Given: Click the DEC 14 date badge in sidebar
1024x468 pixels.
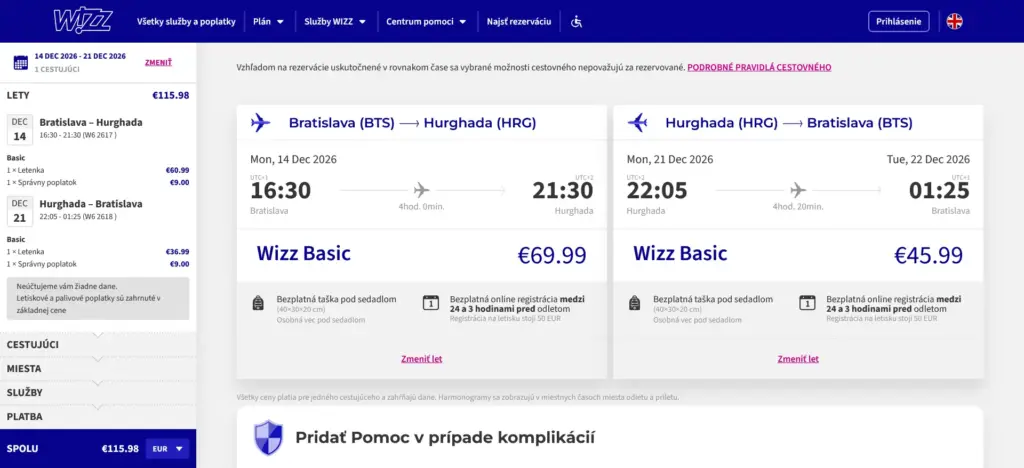Looking at the screenshot, I should 20,129.
